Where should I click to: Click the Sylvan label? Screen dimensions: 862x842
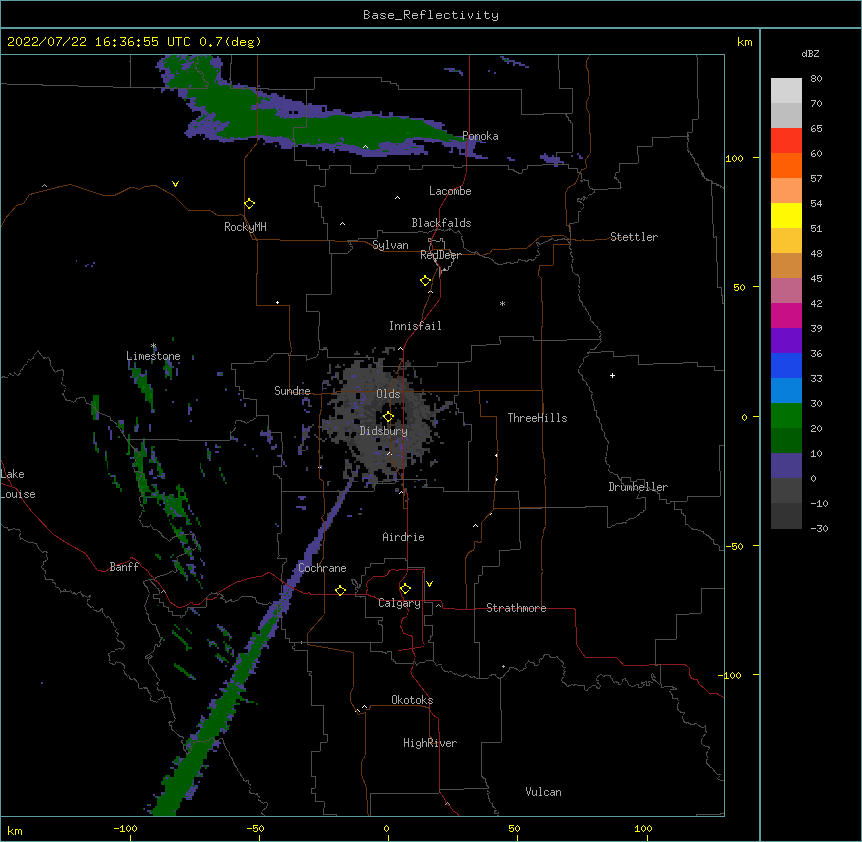tap(390, 245)
